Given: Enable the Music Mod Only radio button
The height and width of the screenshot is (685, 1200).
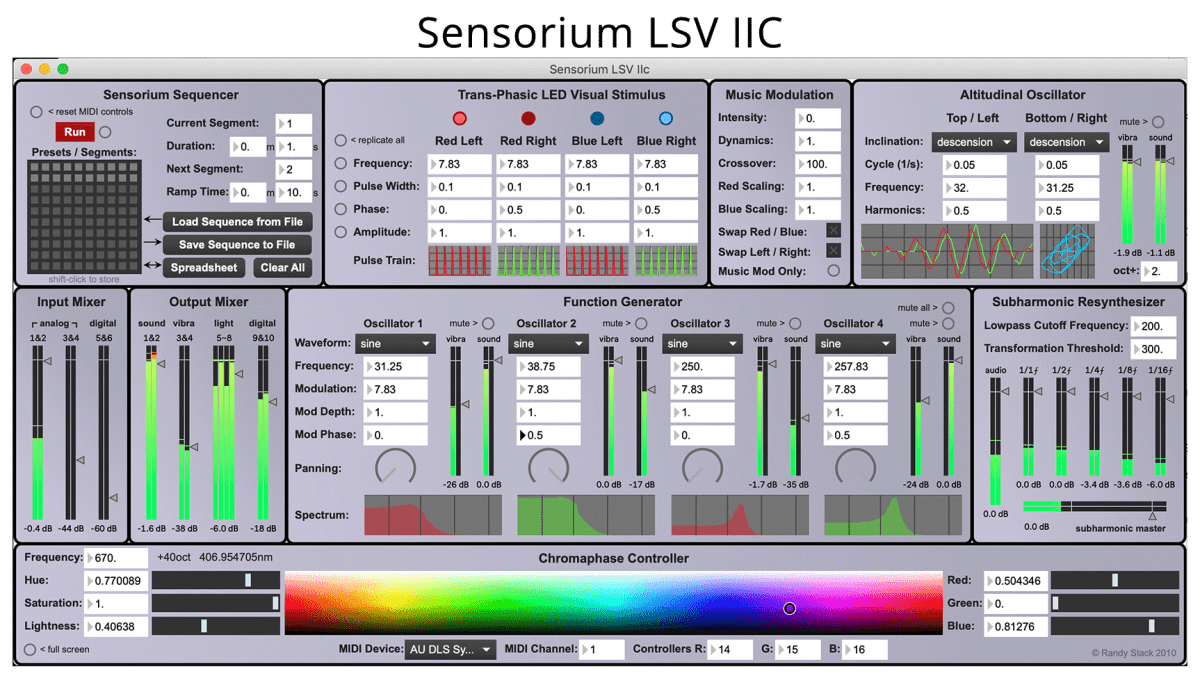Looking at the screenshot, I should point(833,271).
